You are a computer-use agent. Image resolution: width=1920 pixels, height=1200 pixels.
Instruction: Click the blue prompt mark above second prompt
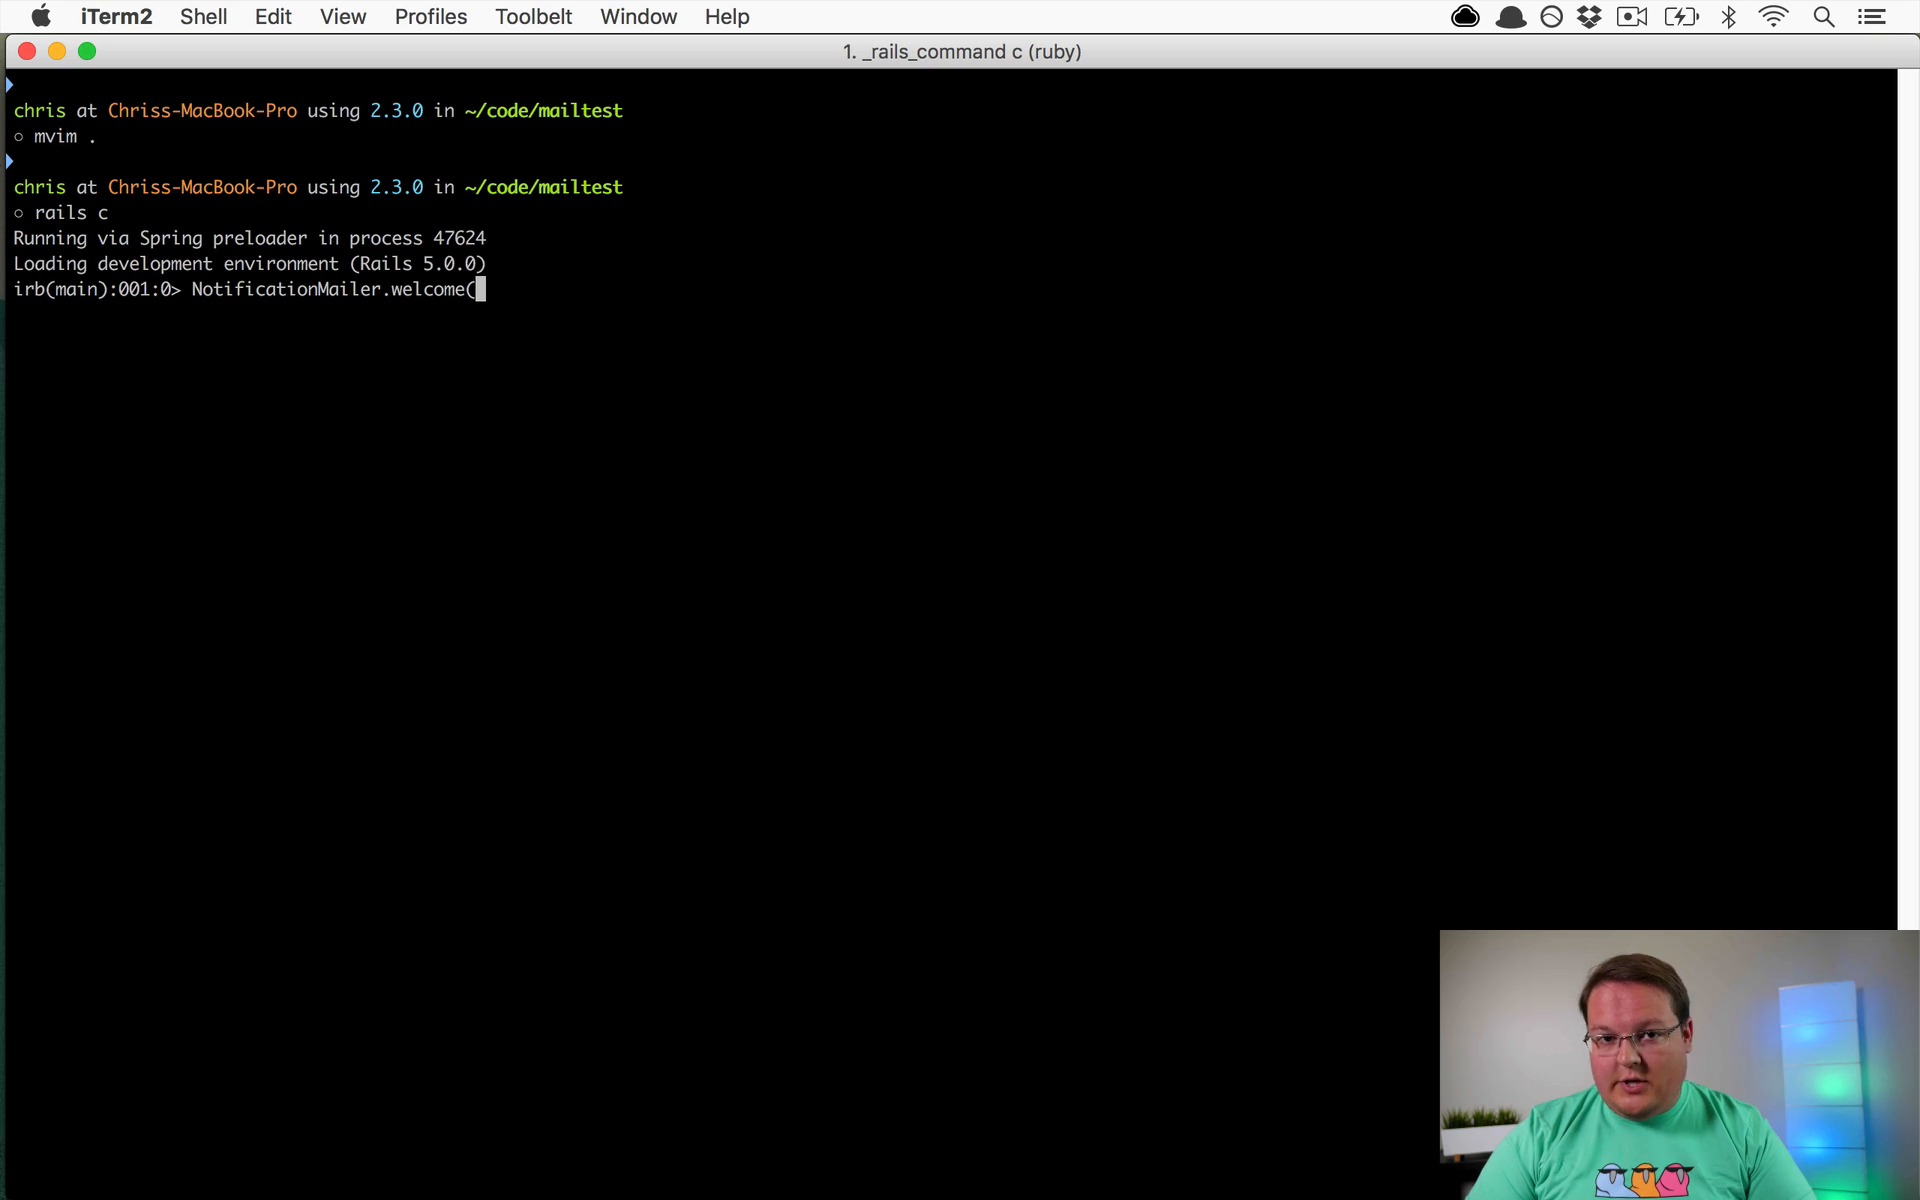click(x=9, y=160)
